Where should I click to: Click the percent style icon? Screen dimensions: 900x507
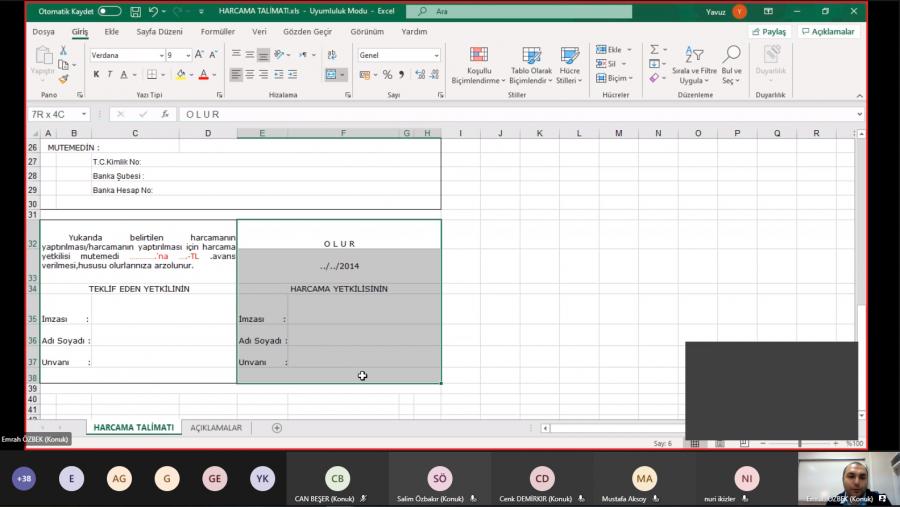point(387,75)
